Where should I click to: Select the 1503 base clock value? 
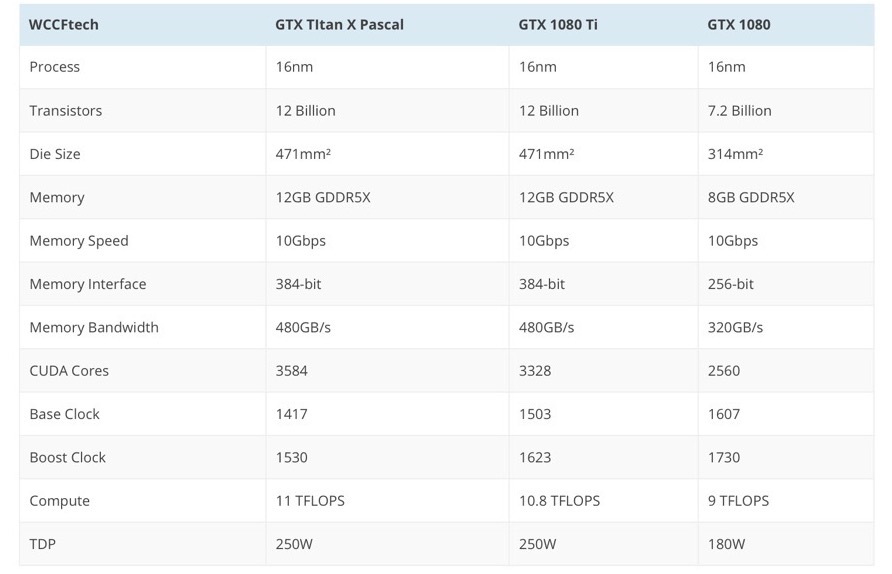click(535, 414)
